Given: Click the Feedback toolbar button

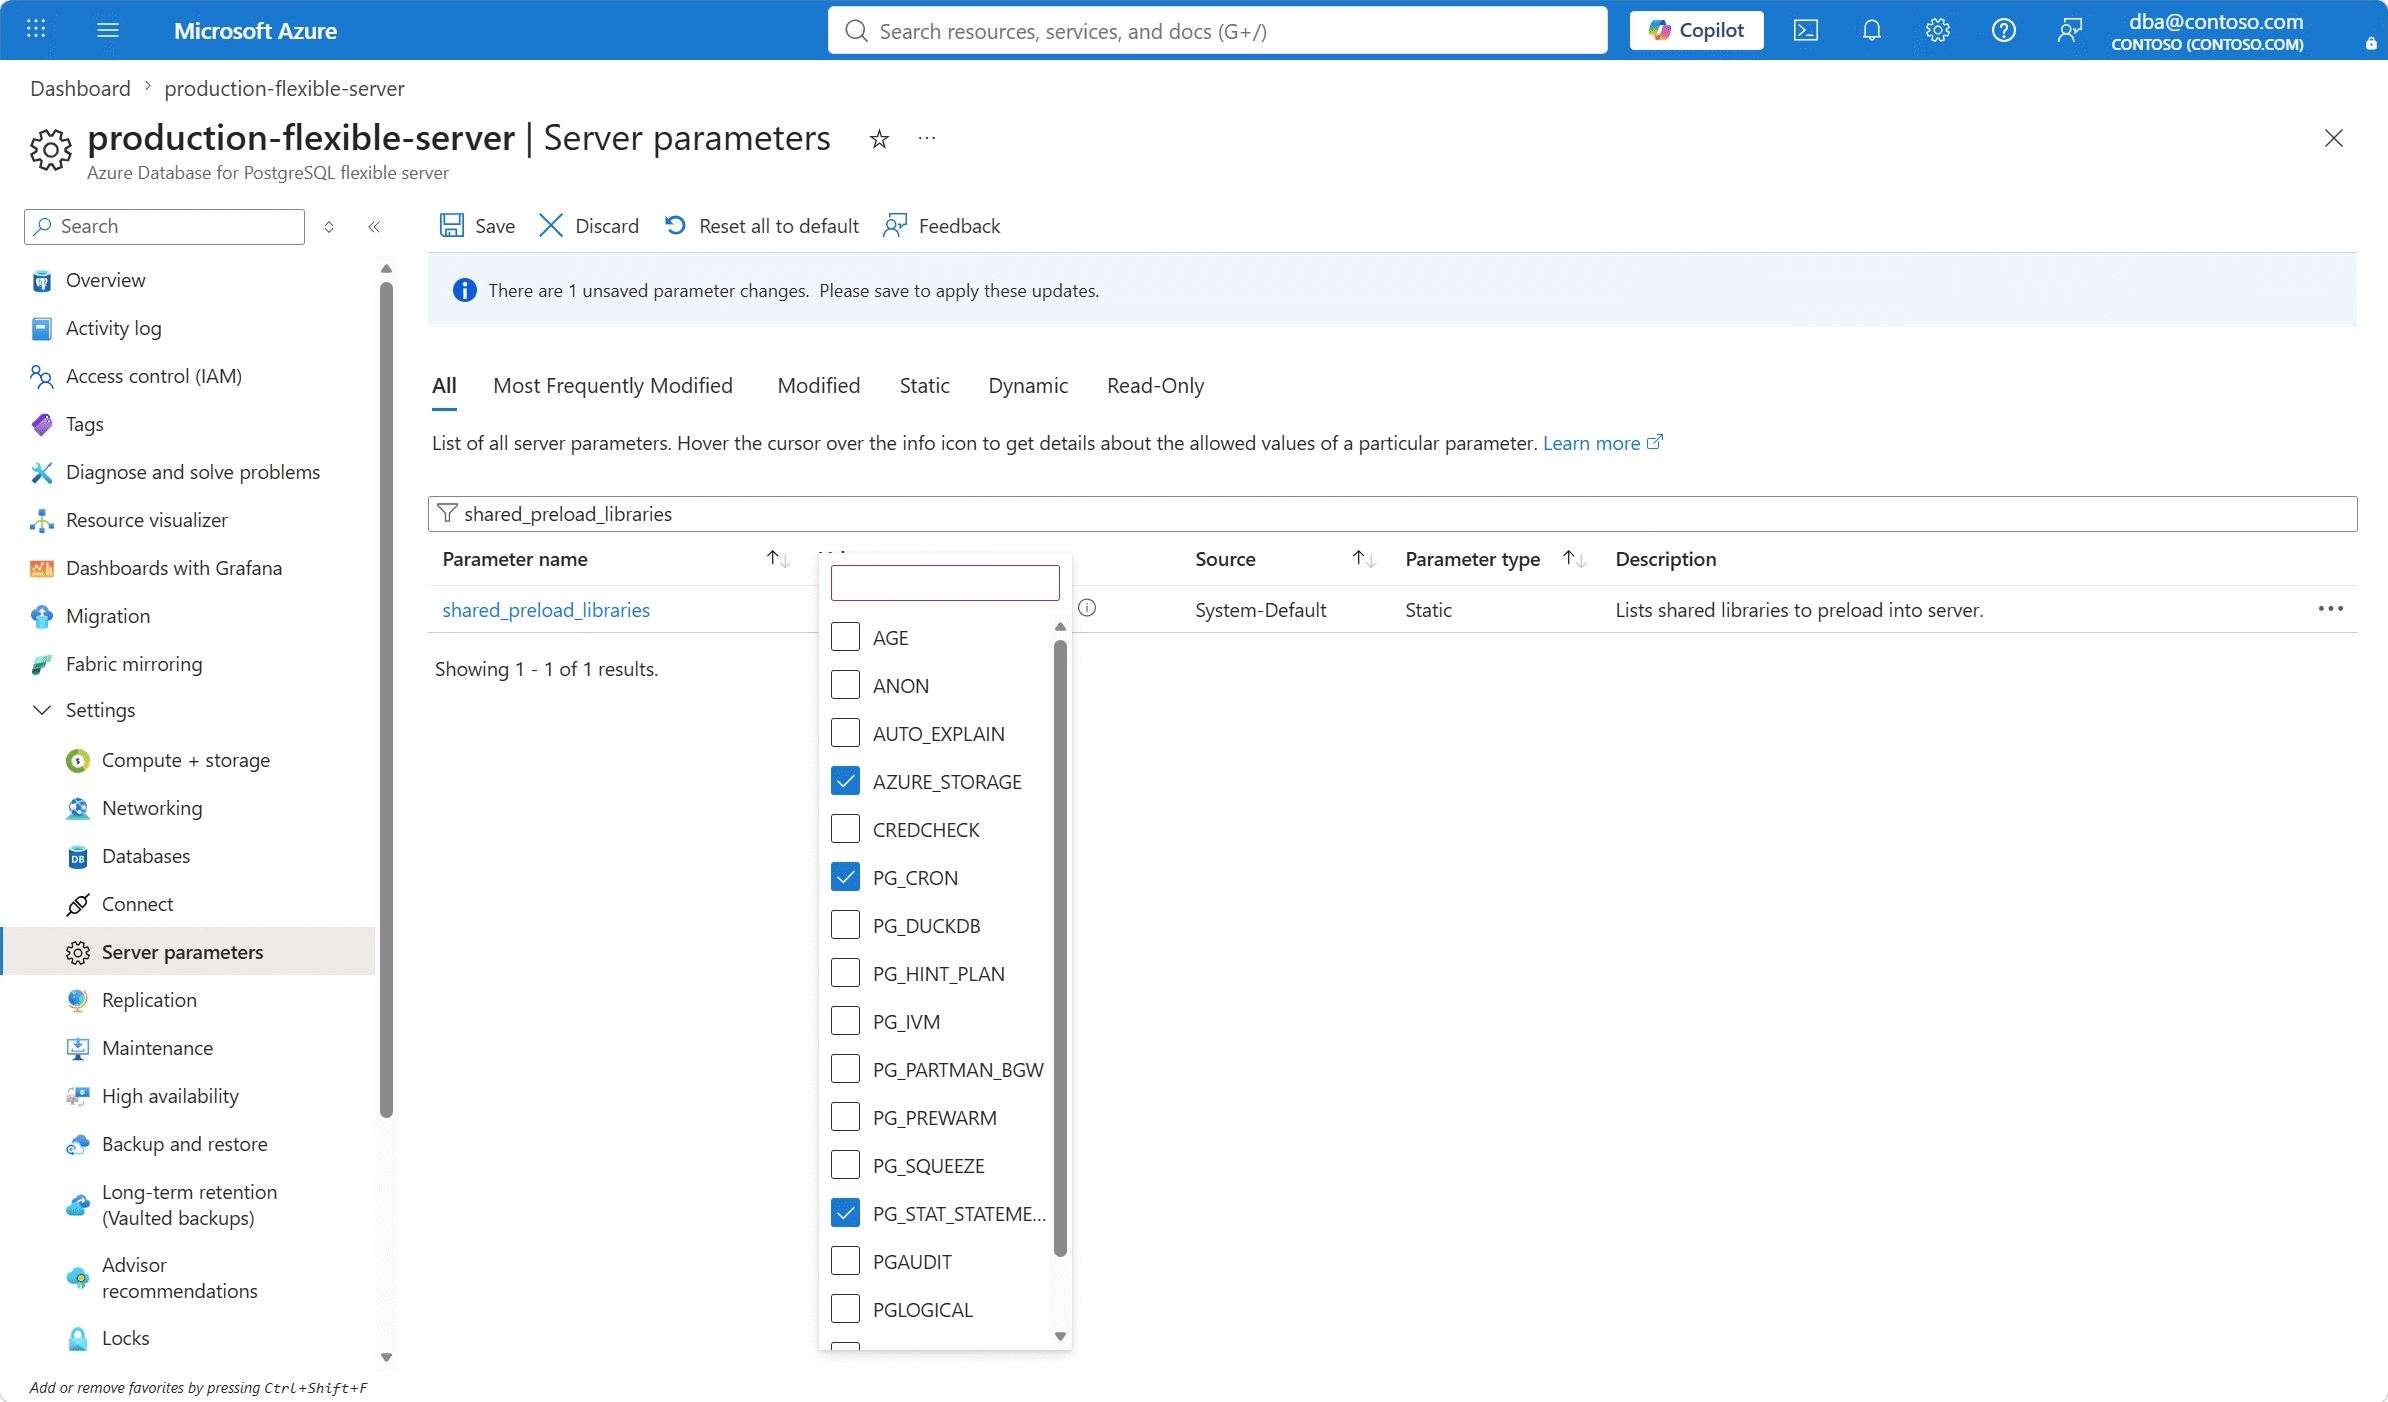Looking at the screenshot, I should (942, 226).
